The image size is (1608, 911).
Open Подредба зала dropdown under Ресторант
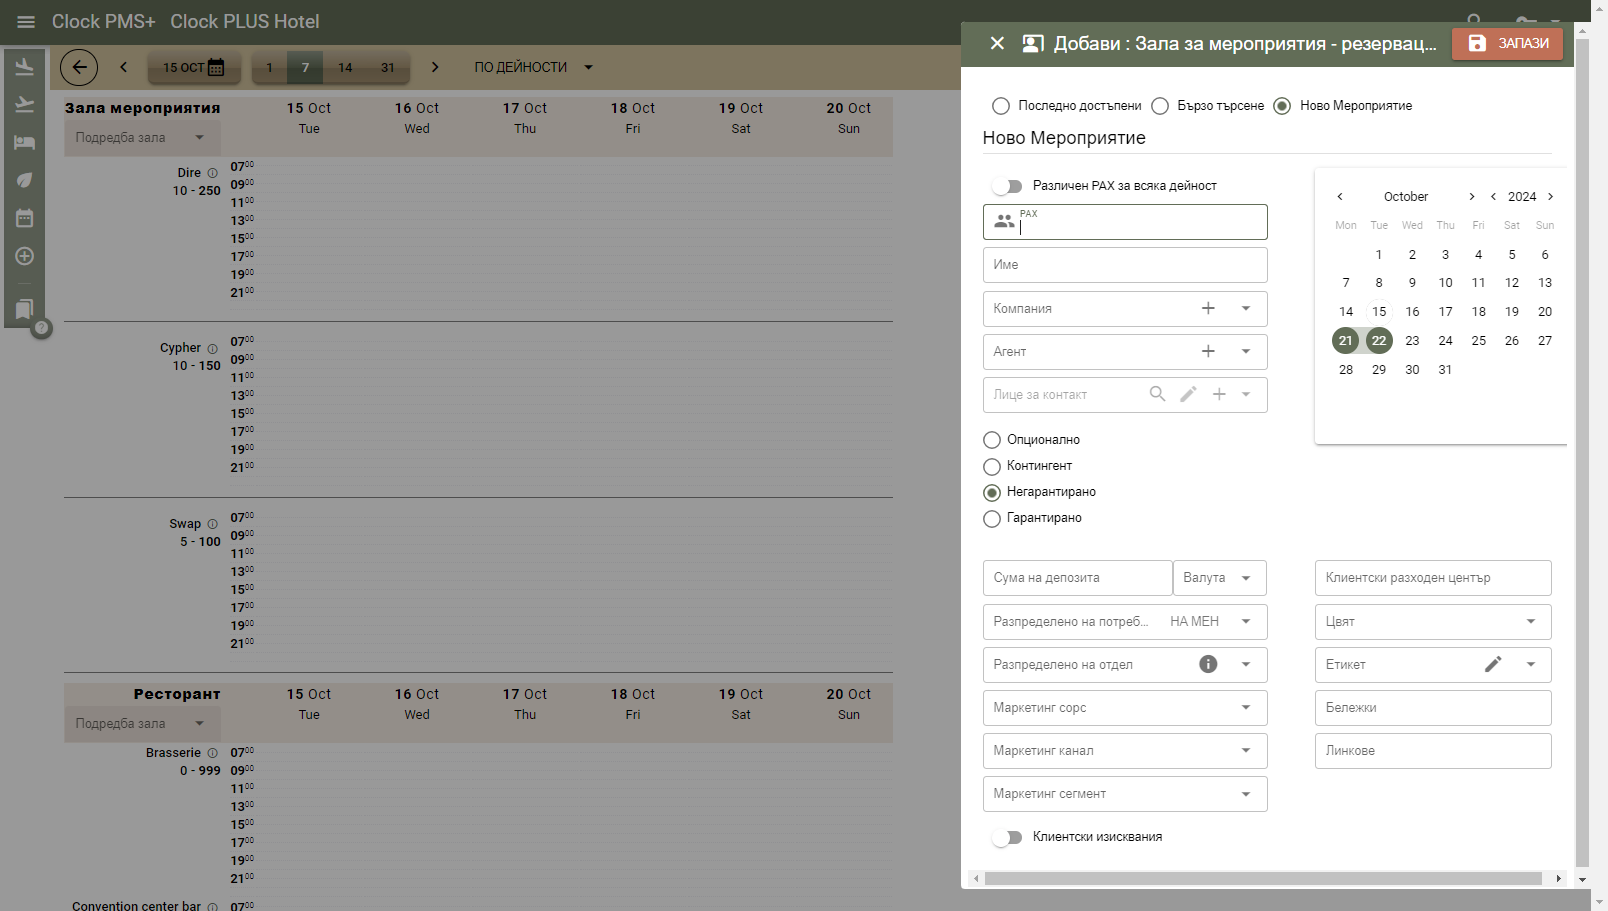142,724
